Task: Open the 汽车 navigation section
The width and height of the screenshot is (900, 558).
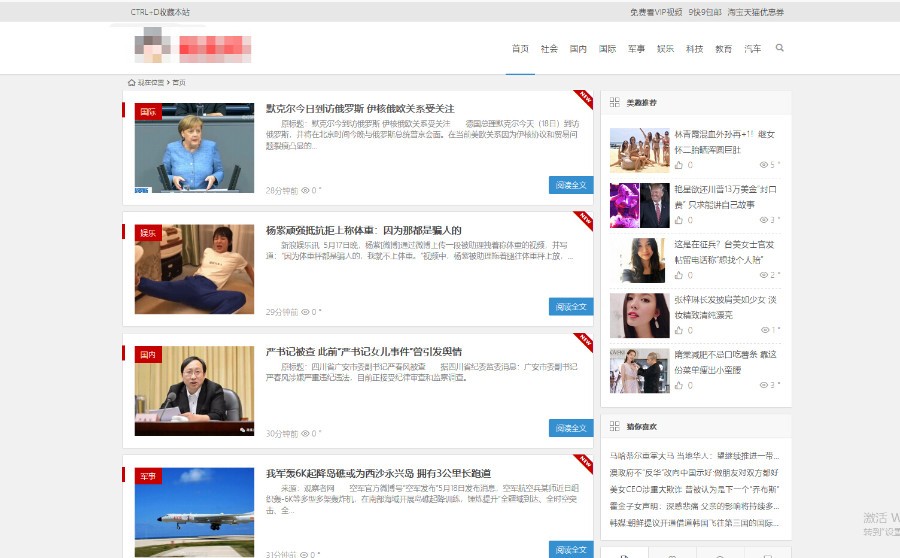Action: point(752,49)
